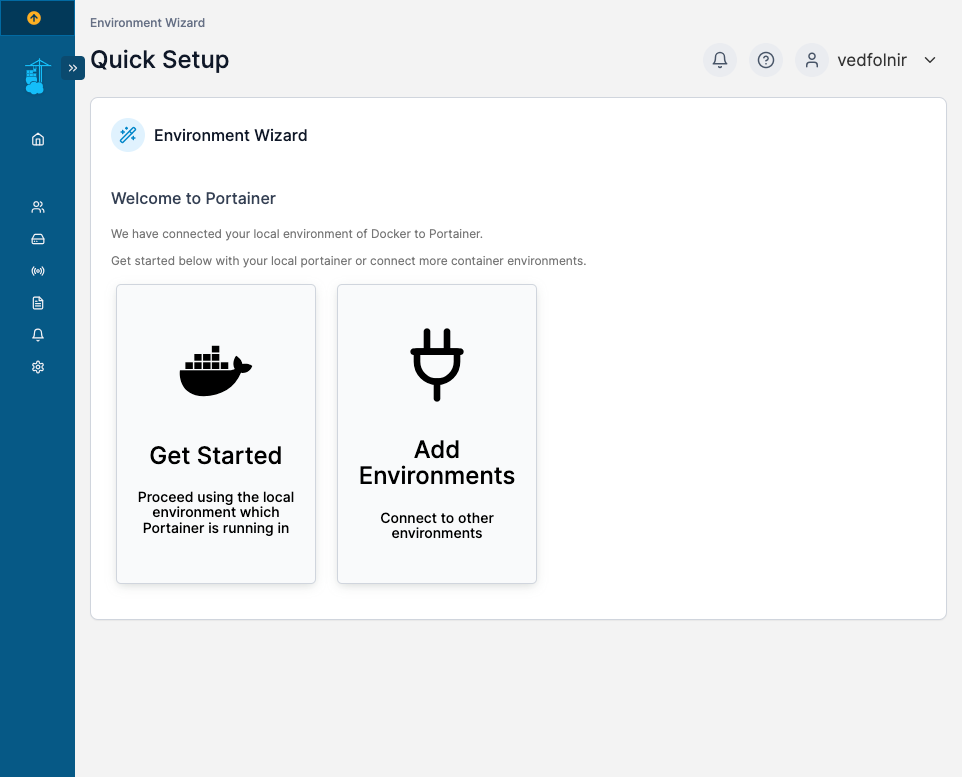
Task: Click the Portainer logo in sidebar
Action: 37,77
